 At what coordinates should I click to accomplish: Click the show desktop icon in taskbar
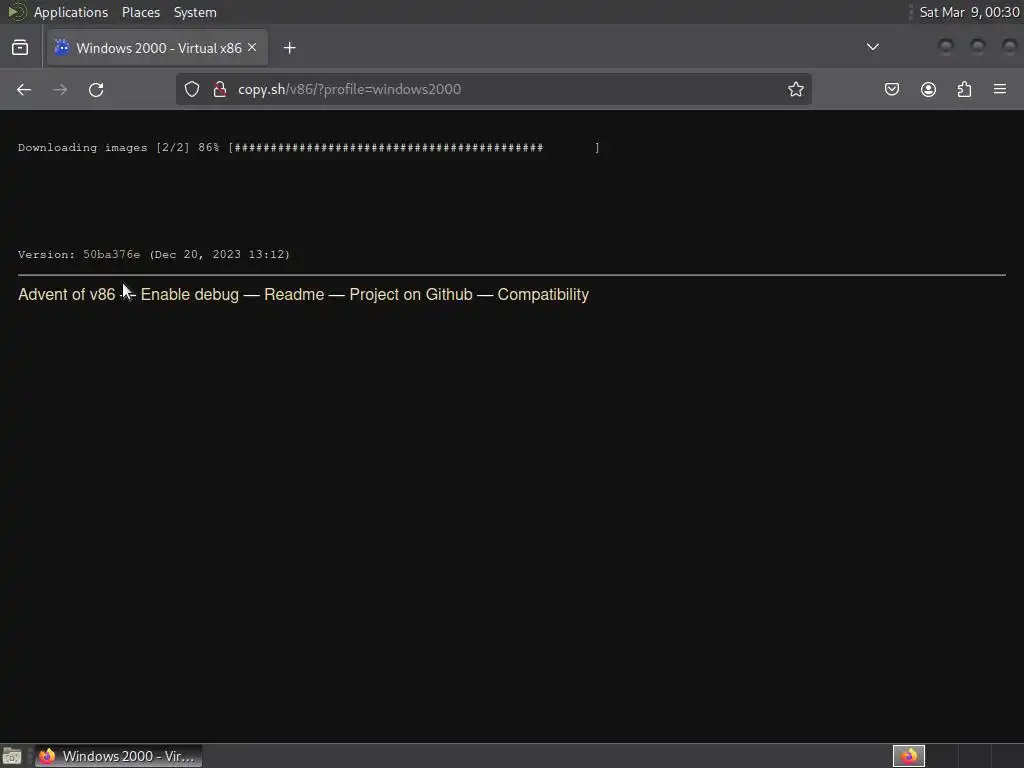click(12, 756)
